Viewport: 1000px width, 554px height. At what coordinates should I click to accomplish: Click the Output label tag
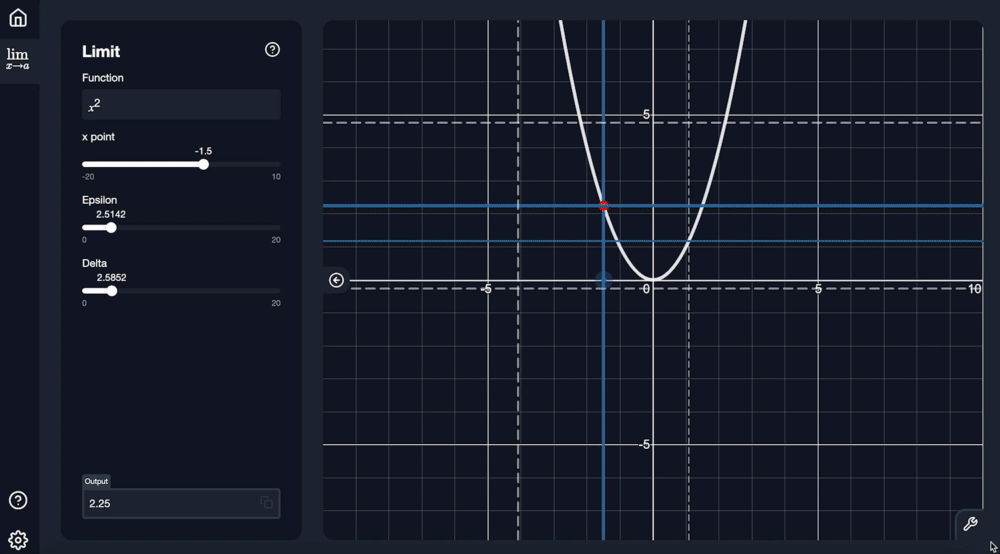coord(96,481)
